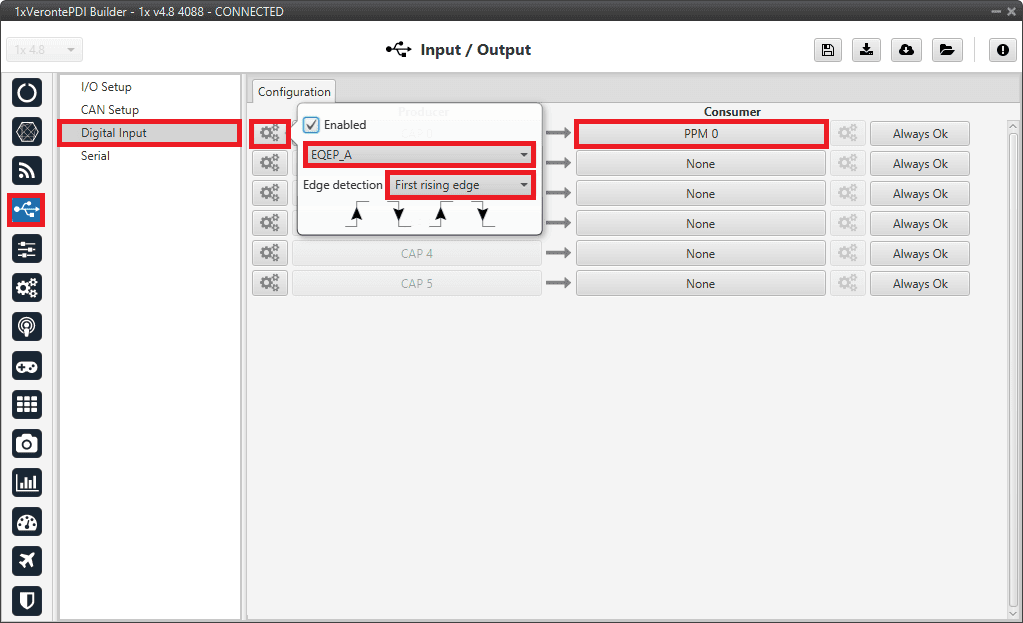Viewport: 1023px width, 623px height.
Task: Open the Input/Output USB sidebar icon
Action: coord(27,209)
